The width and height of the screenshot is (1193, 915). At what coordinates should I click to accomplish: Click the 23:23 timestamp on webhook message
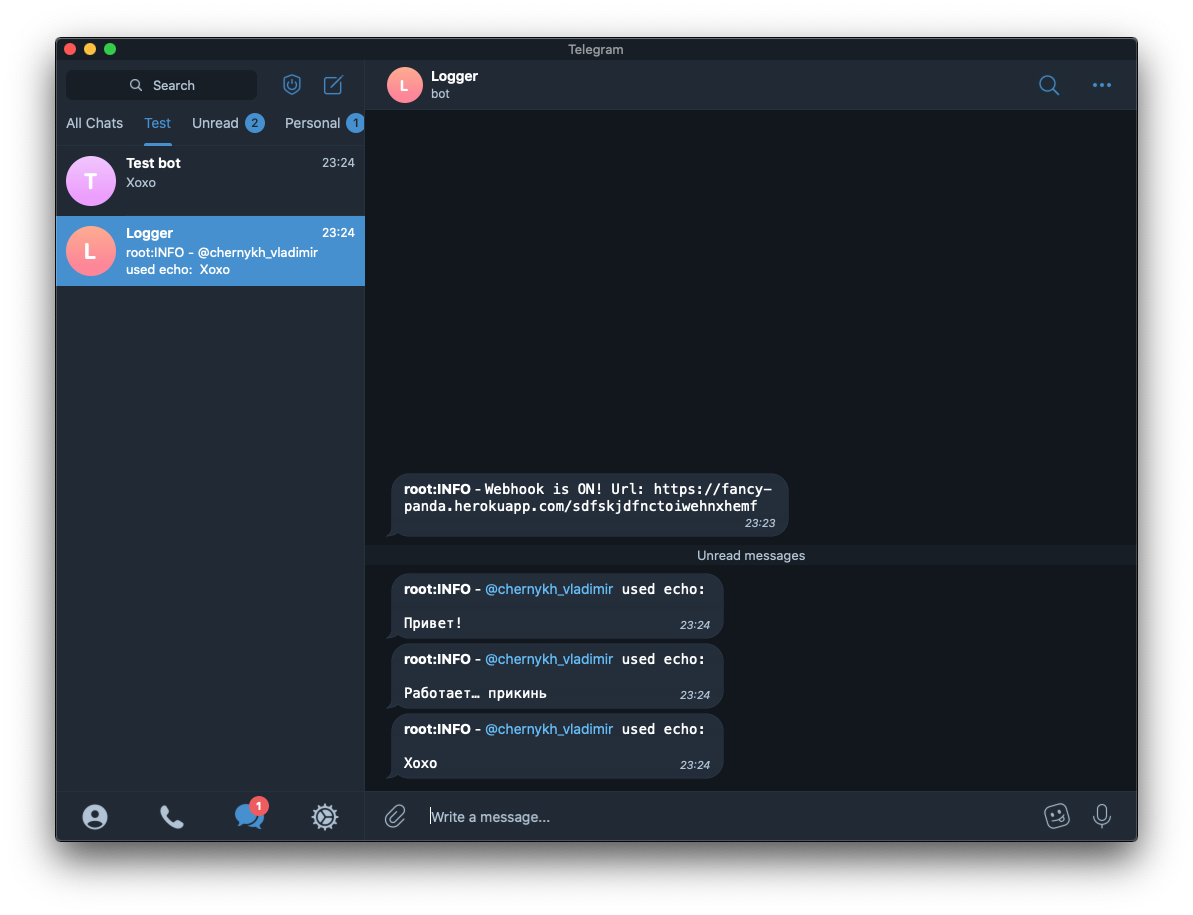click(x=759, y=523)
